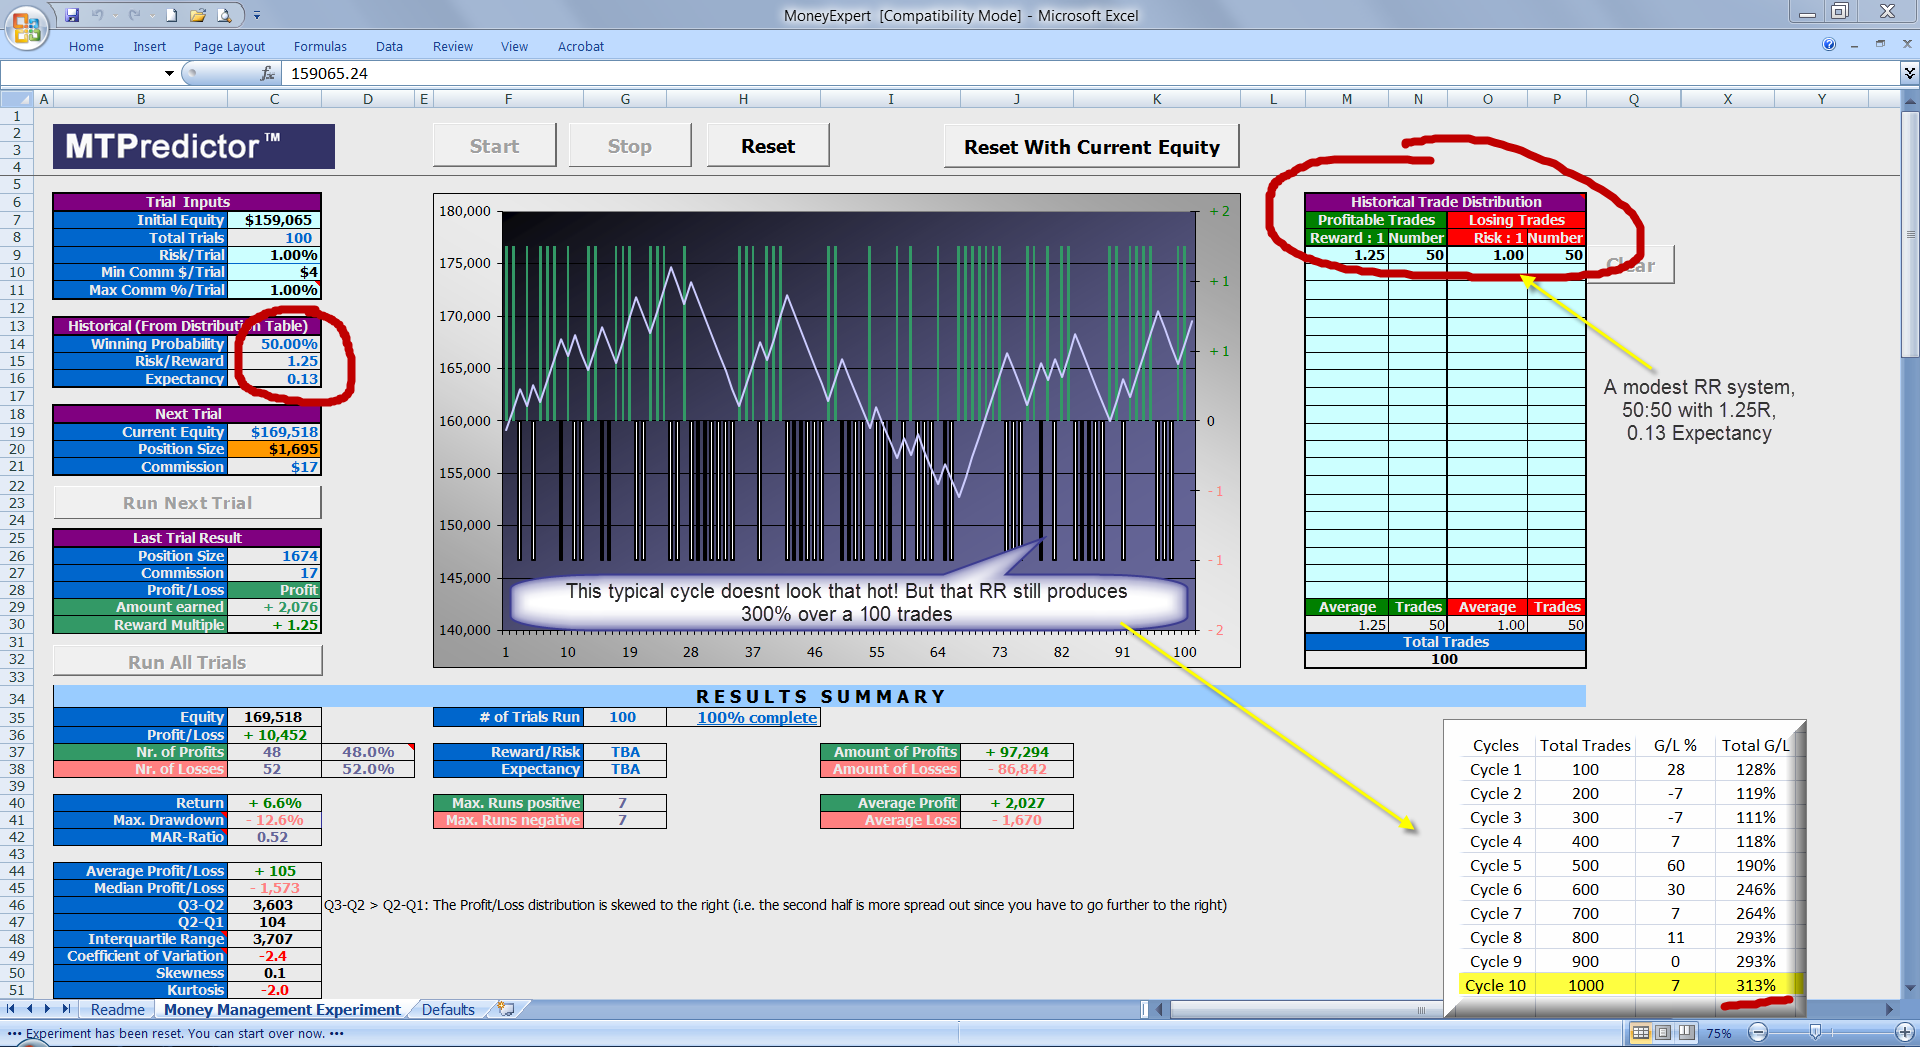Open a file using folder icon
Image resolution: width=1920 pixels, height=1047 pixels.
coord(198,15)
